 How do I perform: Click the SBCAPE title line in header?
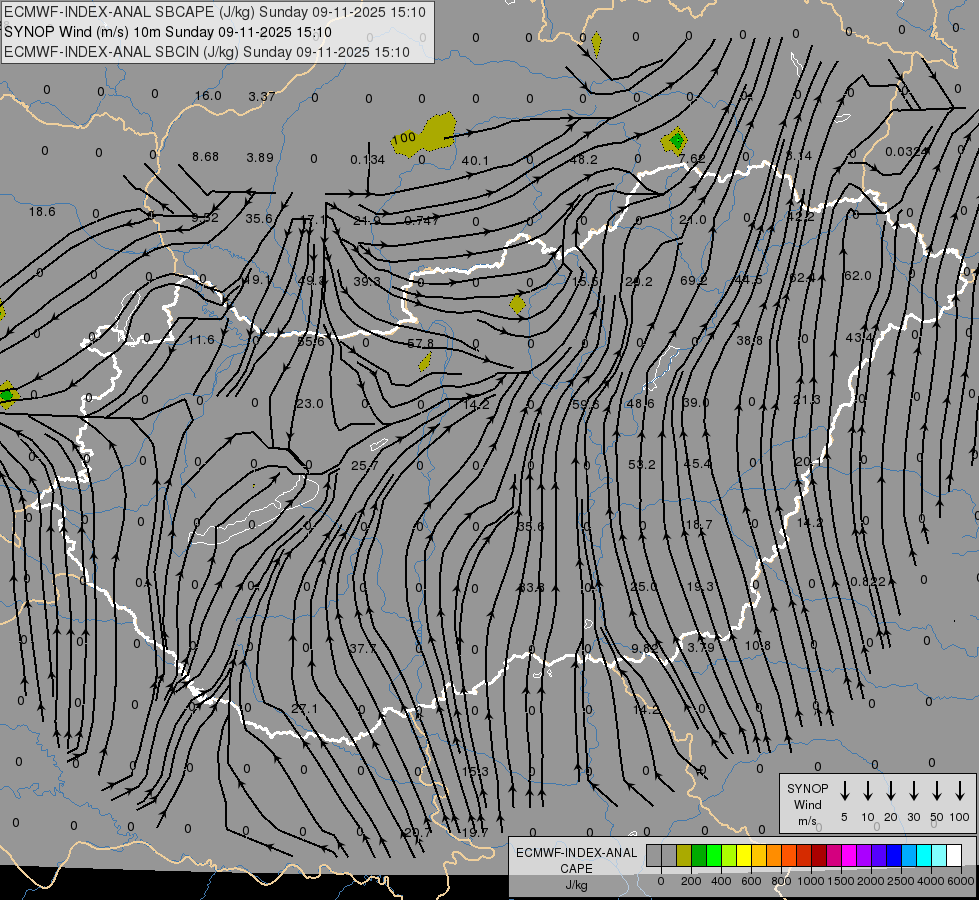pos(215,12)
